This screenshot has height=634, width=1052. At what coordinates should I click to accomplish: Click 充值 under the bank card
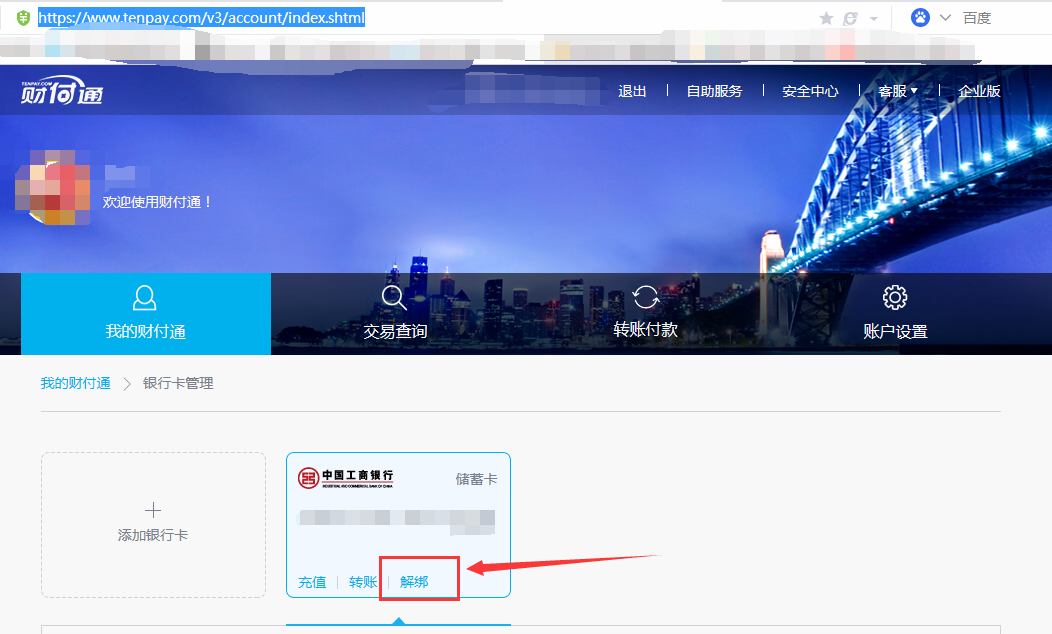pyautogui.click(x=312, y=582)
